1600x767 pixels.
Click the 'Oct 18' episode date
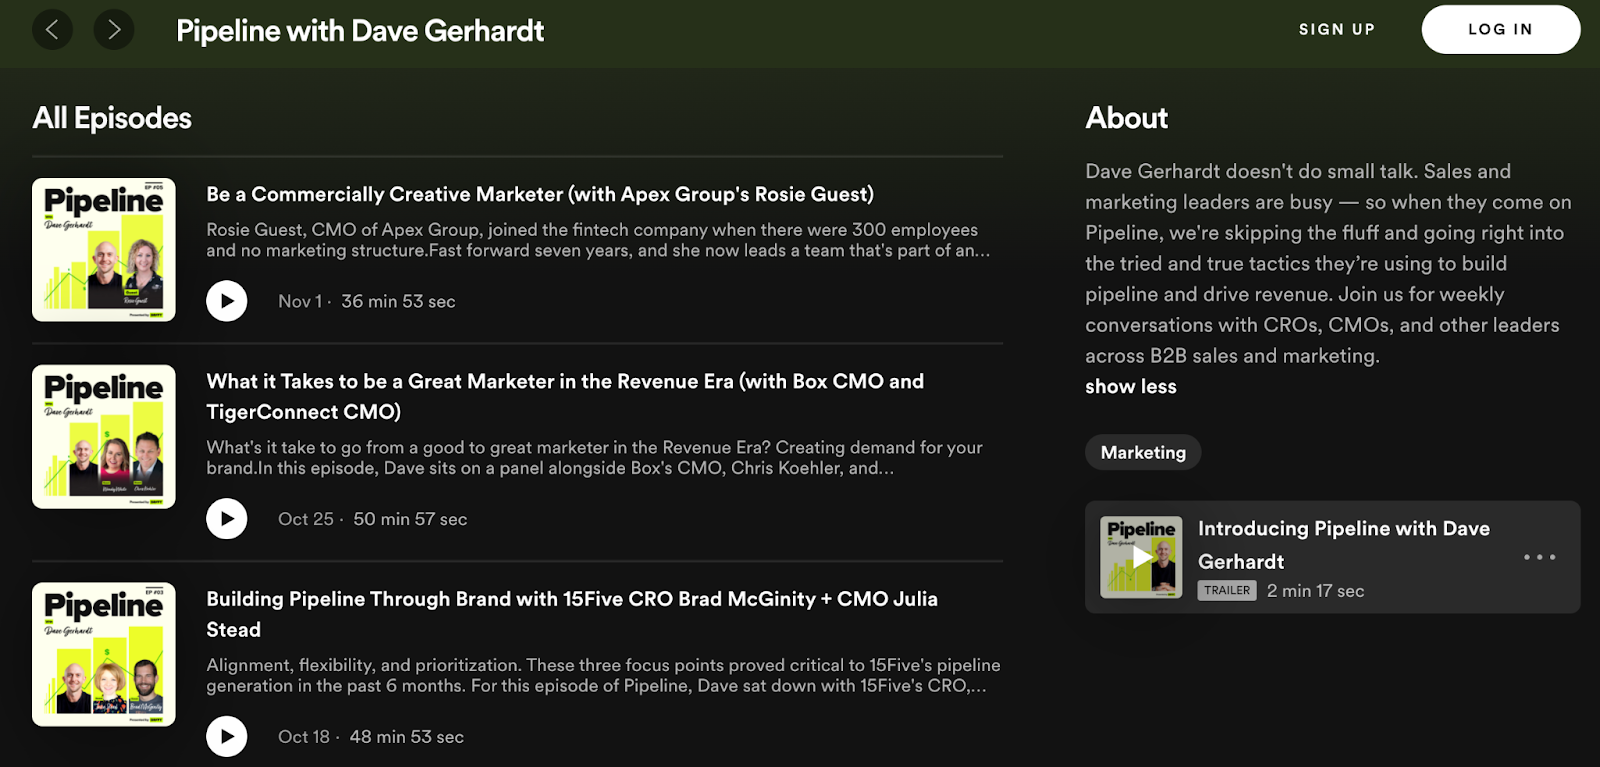304,737
